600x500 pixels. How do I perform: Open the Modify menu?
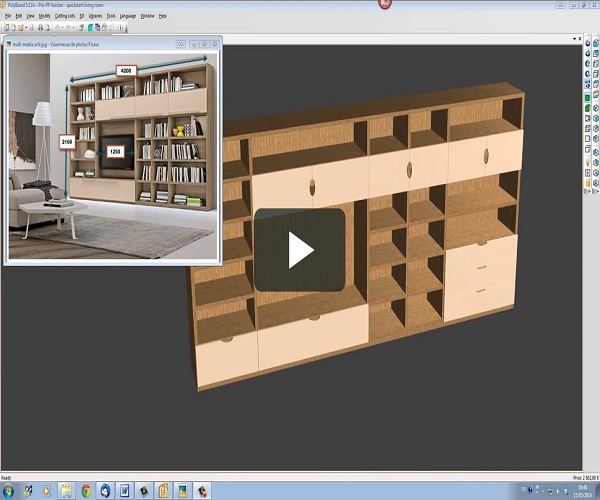coord(44,16)
